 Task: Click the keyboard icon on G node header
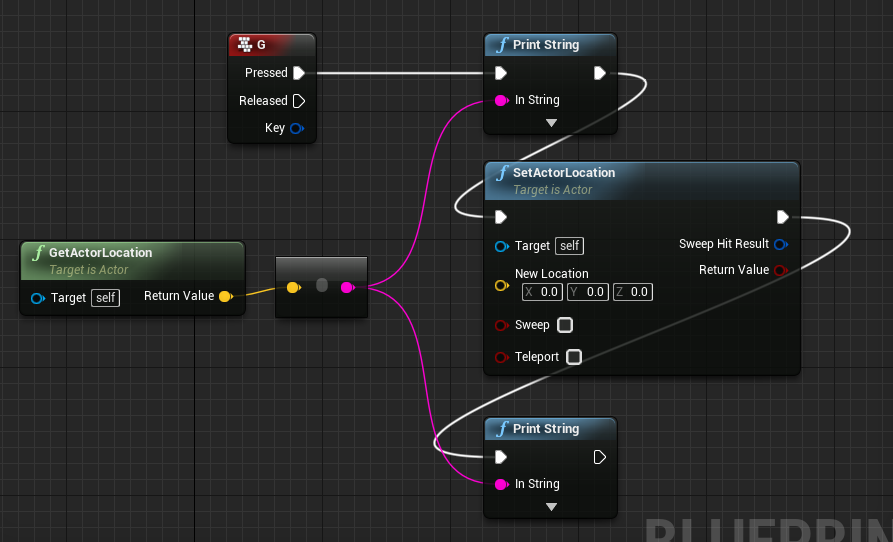pos(245,44)
